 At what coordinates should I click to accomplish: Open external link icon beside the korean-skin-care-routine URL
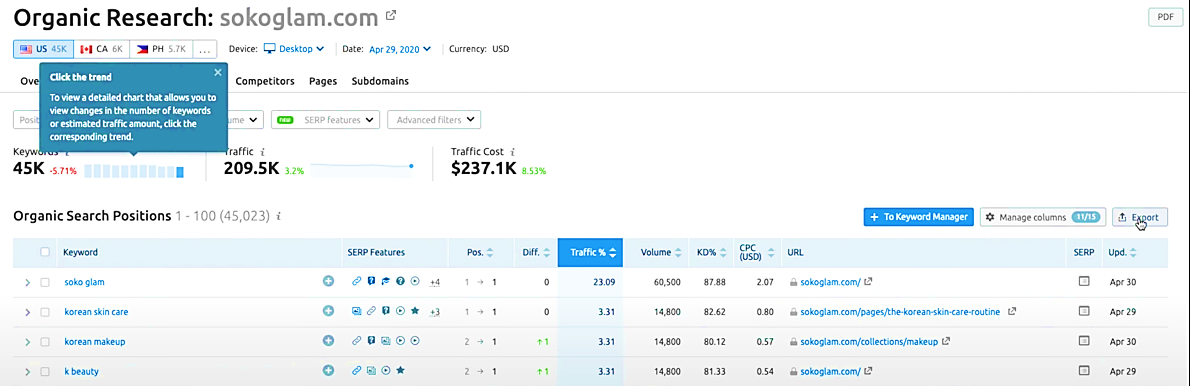coord(1012,311)
